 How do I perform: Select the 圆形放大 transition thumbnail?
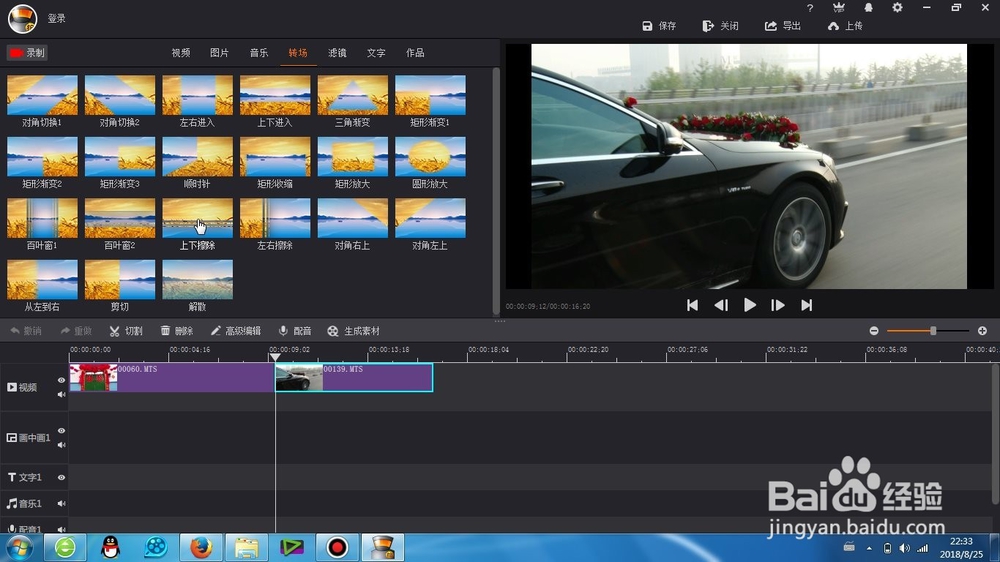point(430,156)
